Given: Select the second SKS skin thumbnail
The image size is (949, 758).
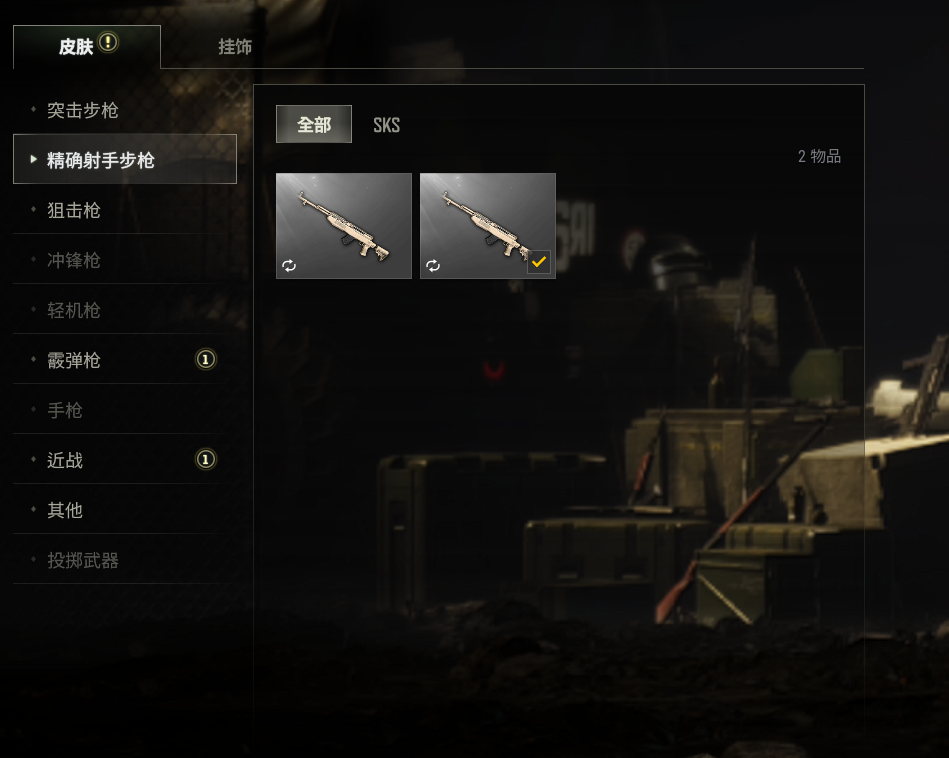Looking at the screenshot, I should pos(488,226).
